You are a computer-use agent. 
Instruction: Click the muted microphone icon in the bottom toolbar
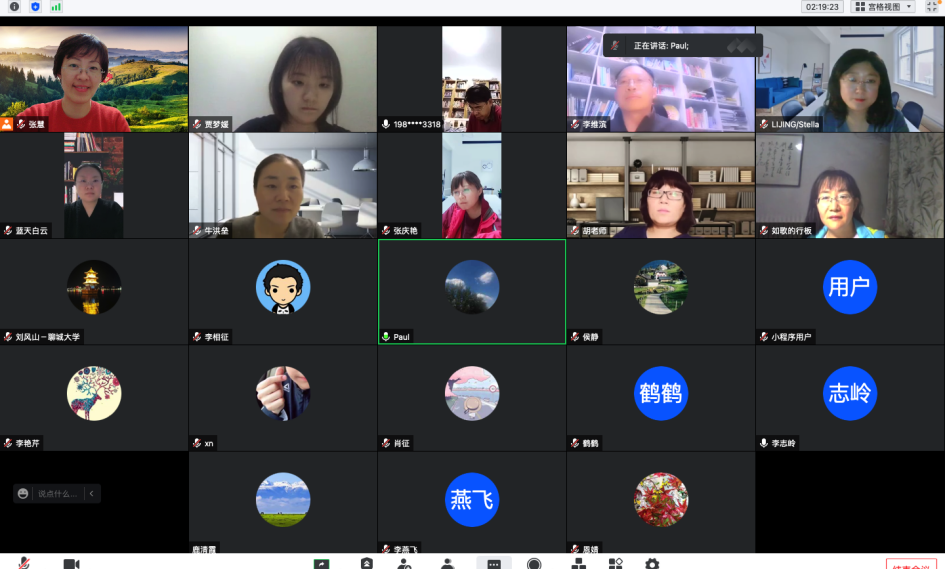pyautogui.click(x=24, y=563)
